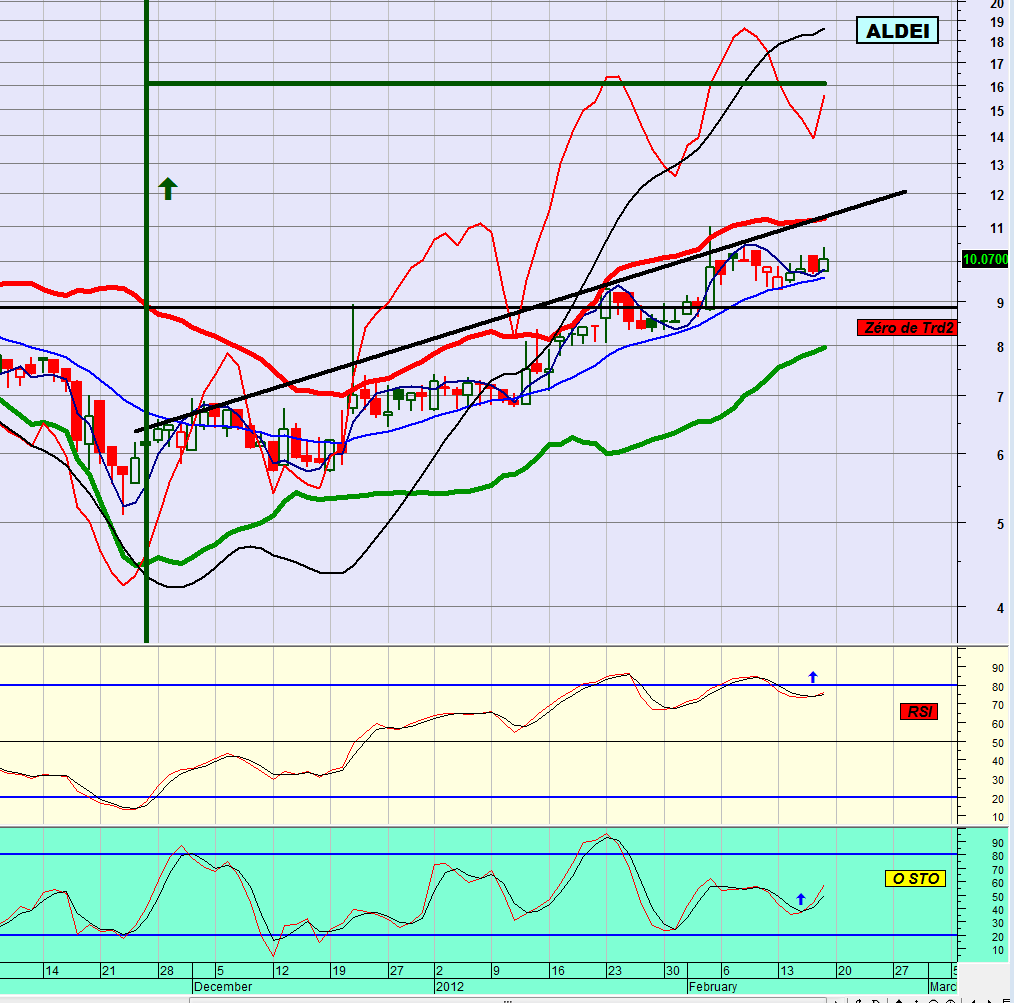Click the 'December' month label on time axis
1014x1003 pixels.
[x=223, y=987]
